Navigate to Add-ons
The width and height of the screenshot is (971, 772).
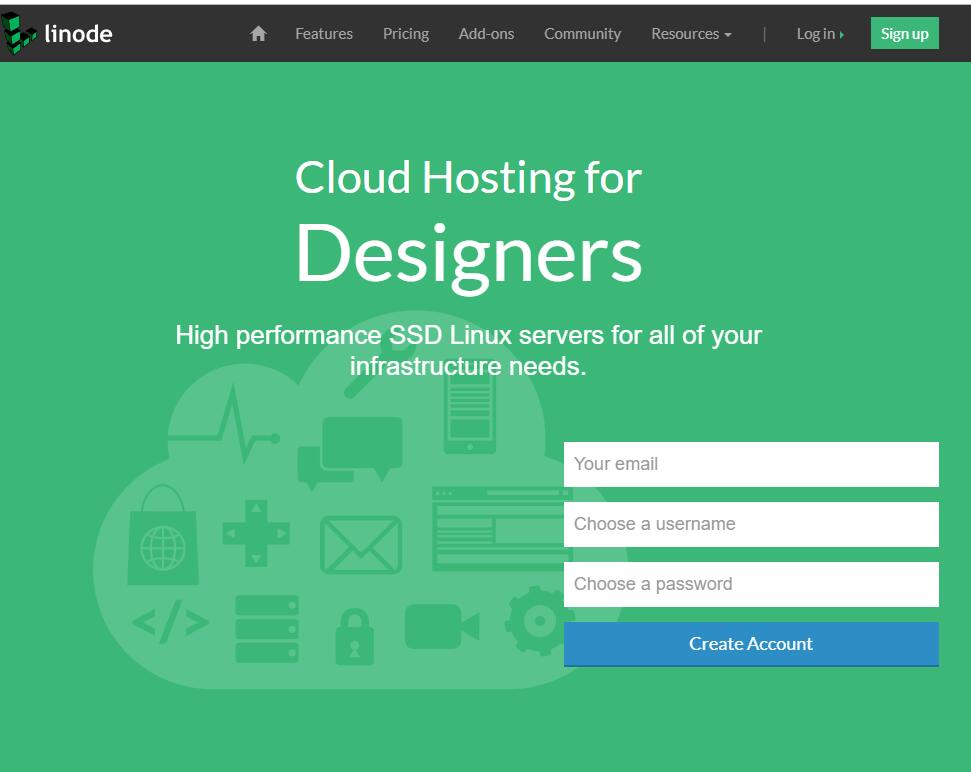point(486,34)
